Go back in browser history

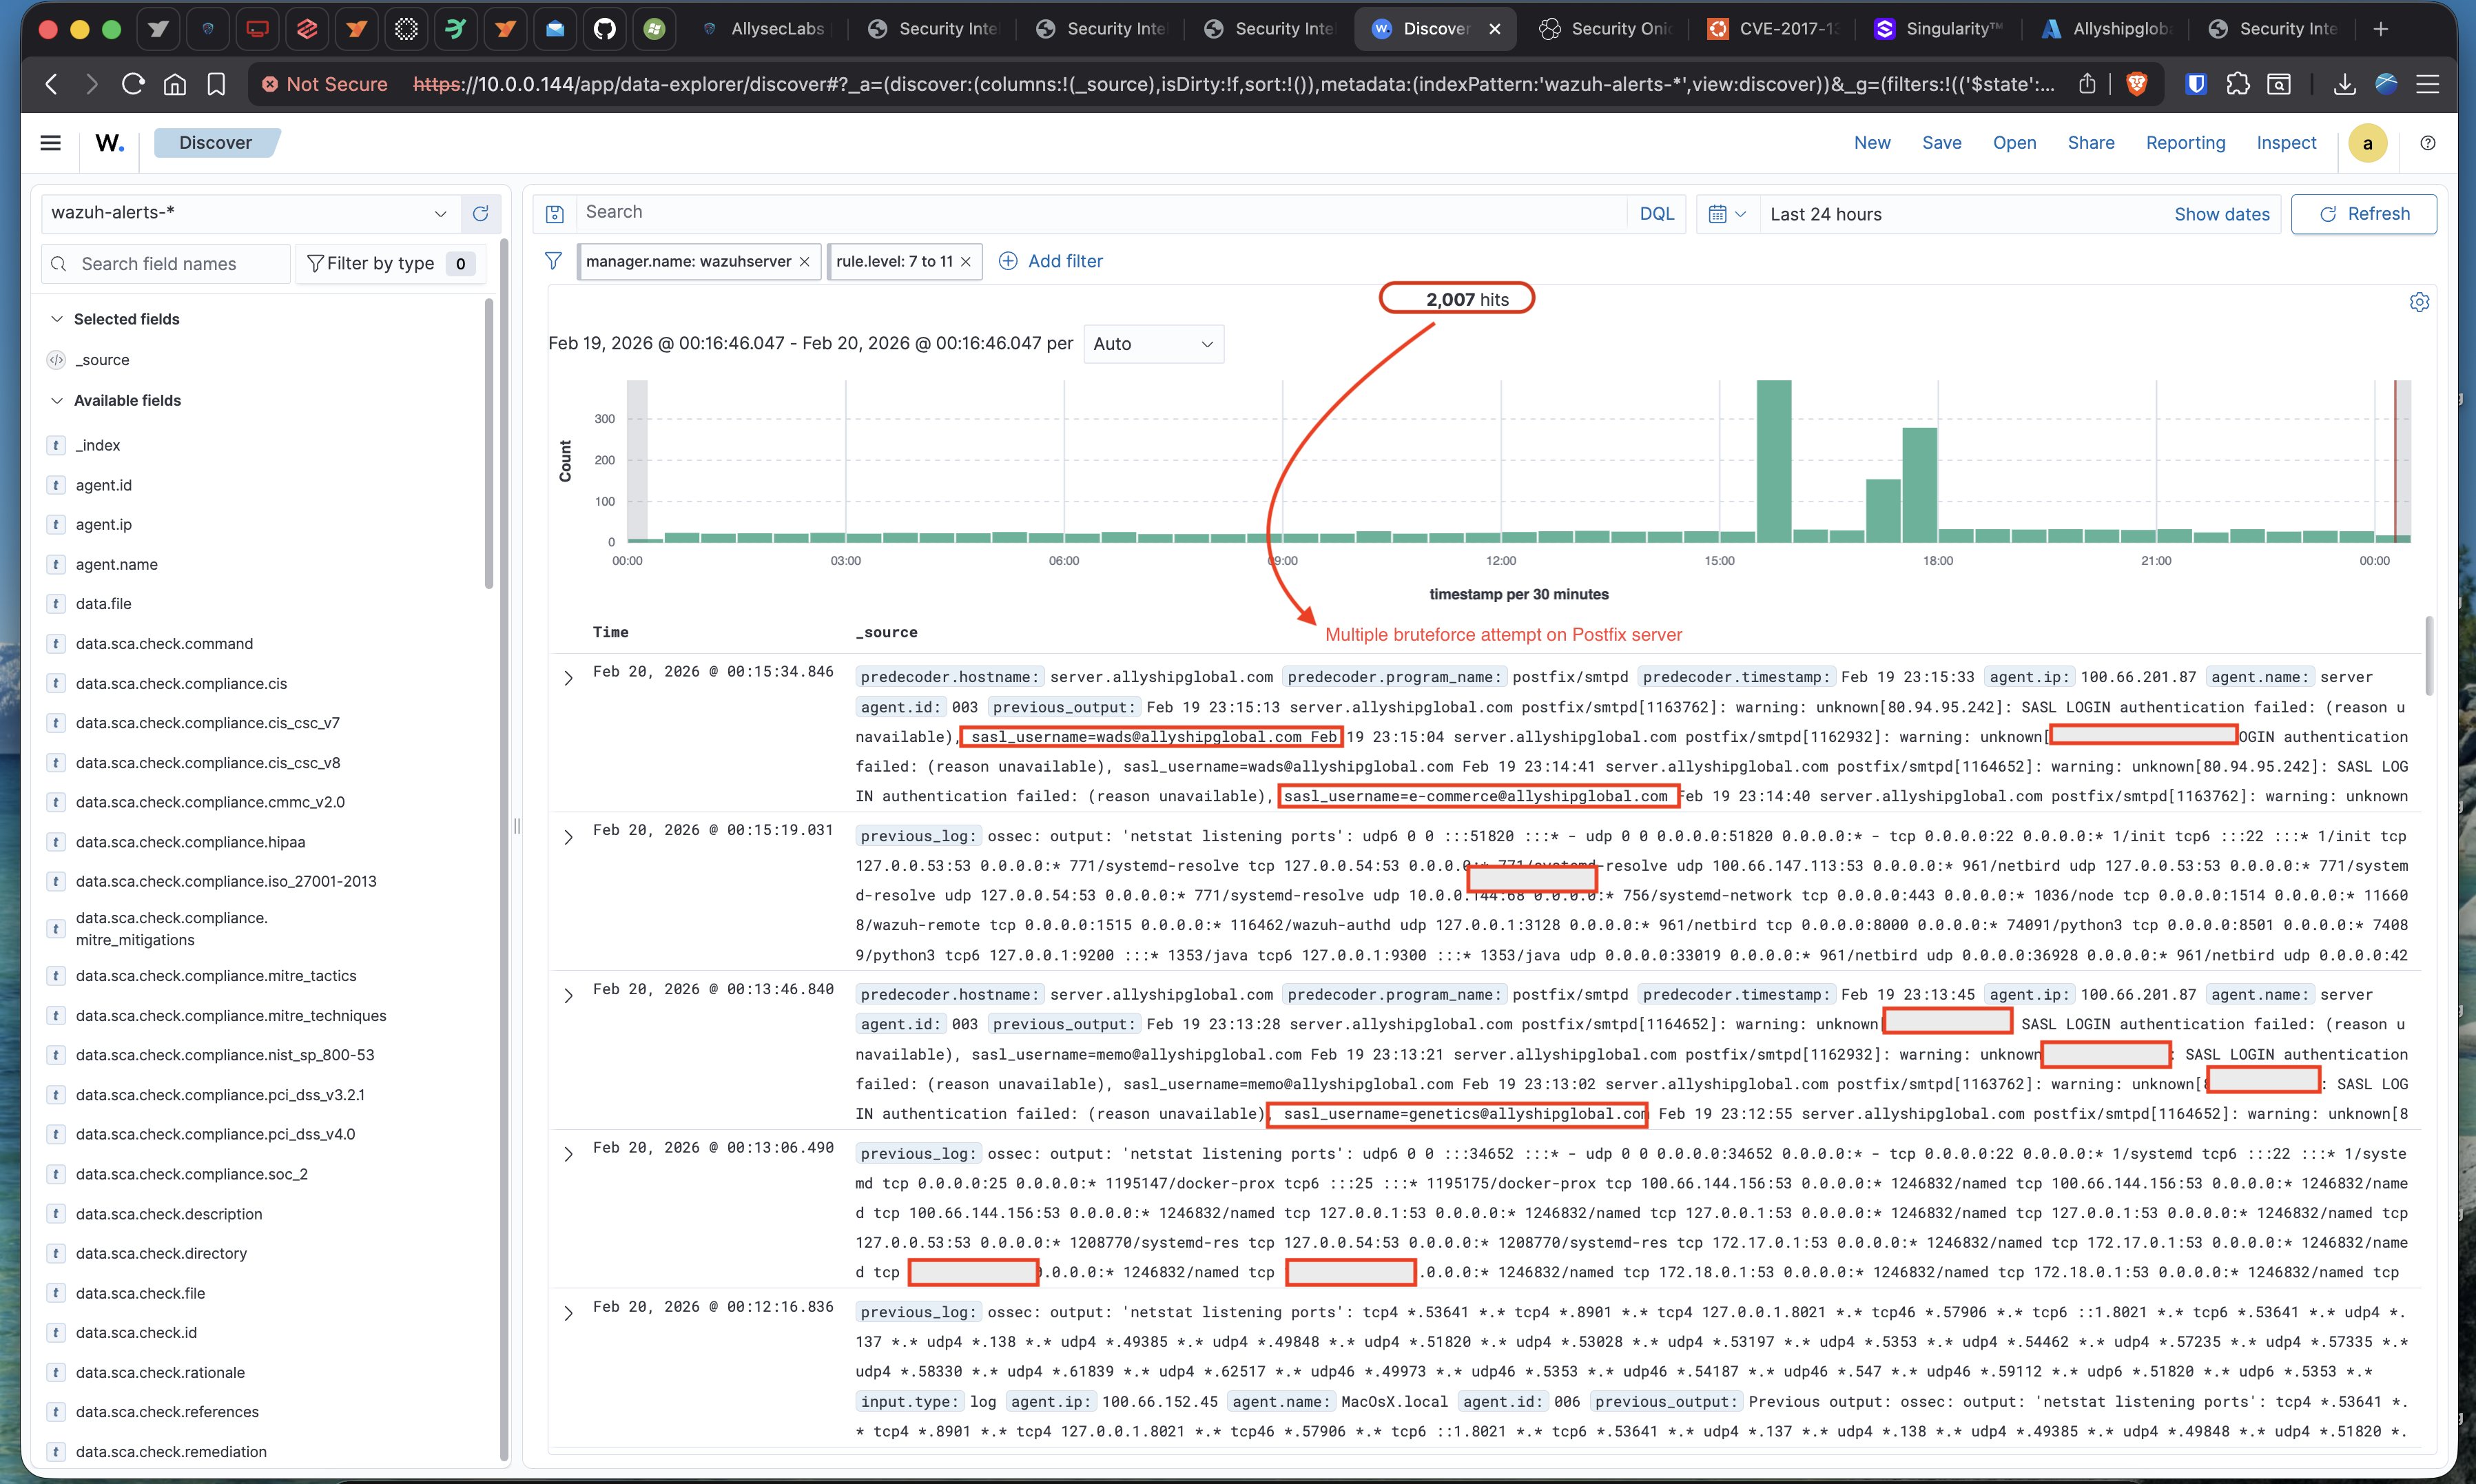(x=52, y=84)
